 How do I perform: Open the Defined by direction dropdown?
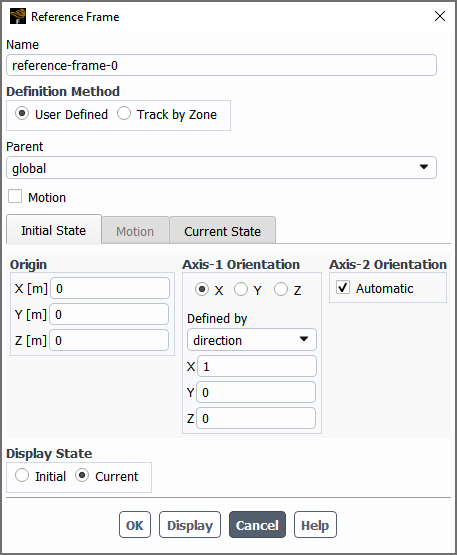[x=252, y=340]
